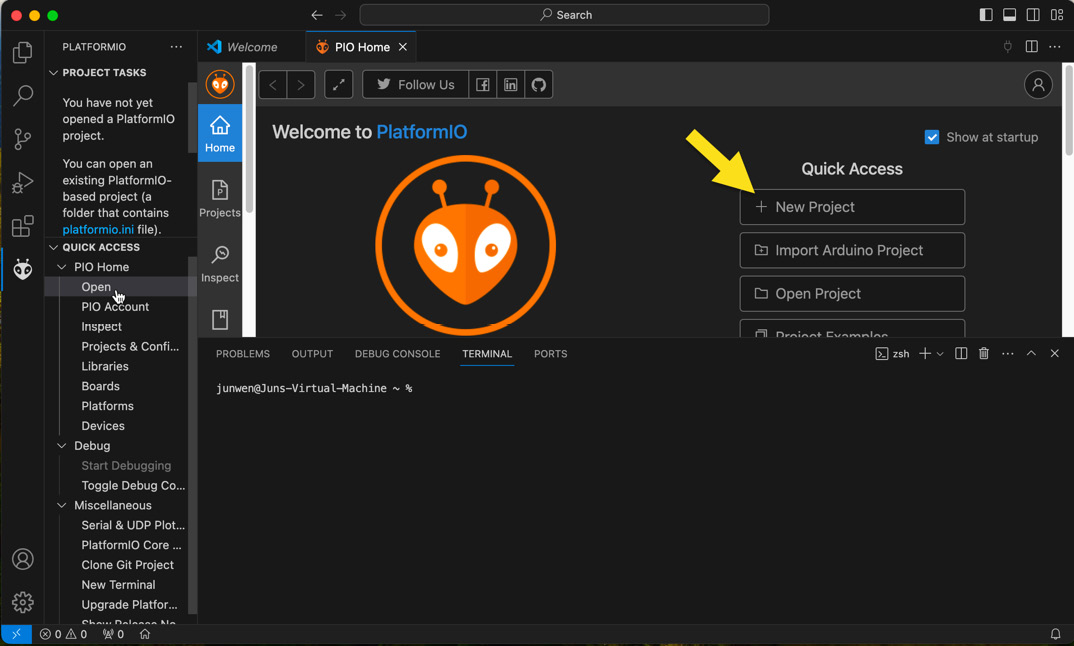
Task: Click the PIO Home forward arrow button
Action: 301,84
